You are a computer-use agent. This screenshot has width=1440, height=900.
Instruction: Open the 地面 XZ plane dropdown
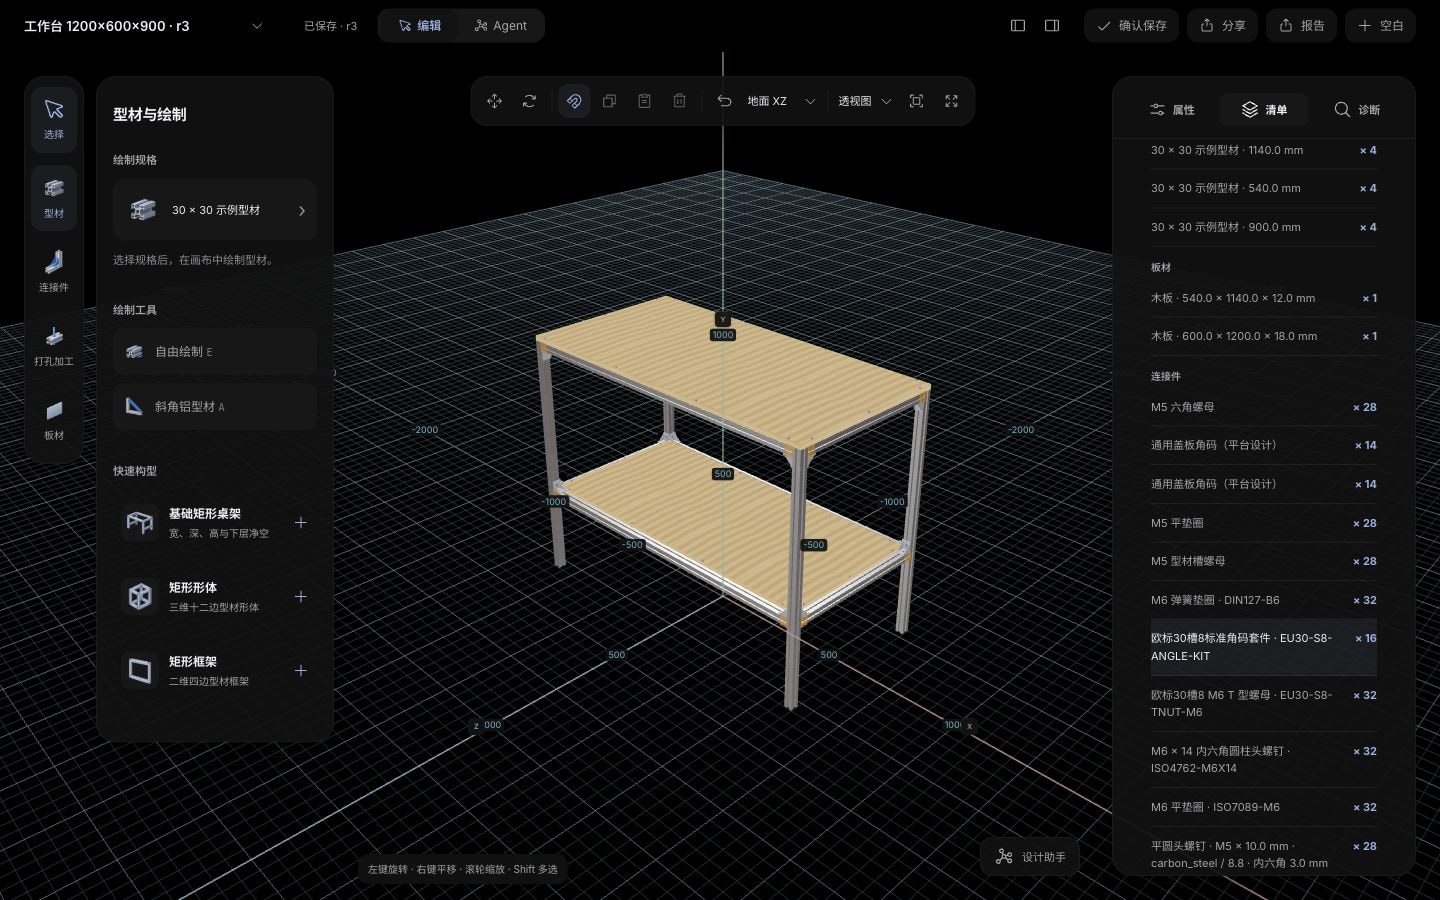click(782, 101)
